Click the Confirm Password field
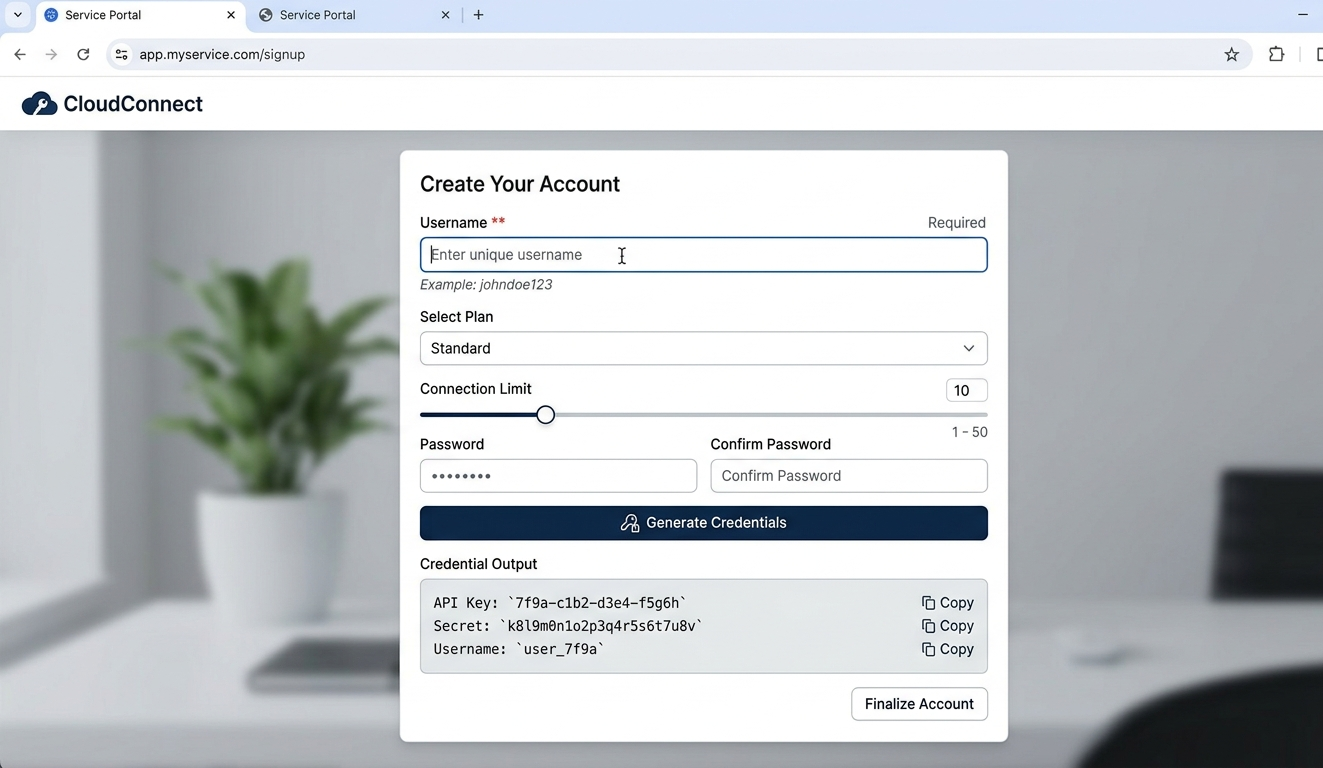Image resolution: width=1323 pixels, height=768 pixels. pos(849,476)
